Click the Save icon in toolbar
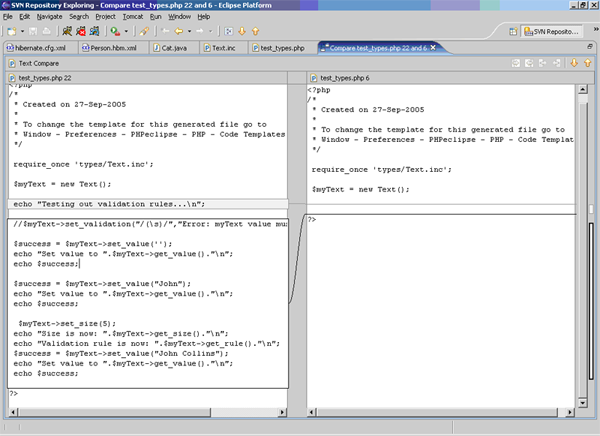The height and width of the screenshot is (436, 600). [x=33, y=31]
